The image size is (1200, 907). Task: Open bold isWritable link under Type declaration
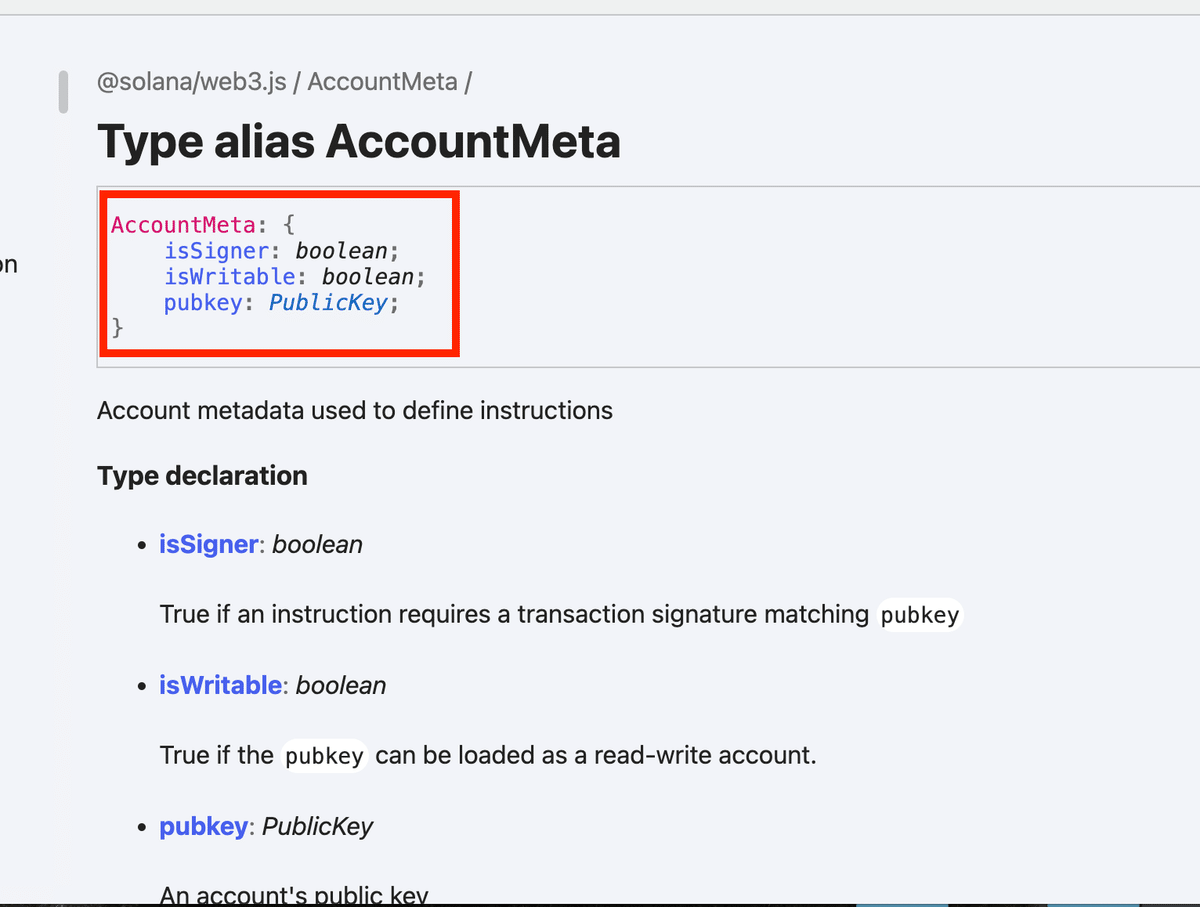[x=220, y=685]
